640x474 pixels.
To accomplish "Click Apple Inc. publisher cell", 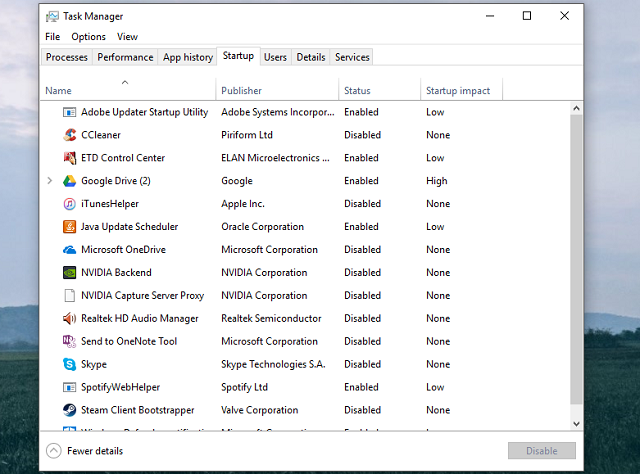I will [243, 204].
